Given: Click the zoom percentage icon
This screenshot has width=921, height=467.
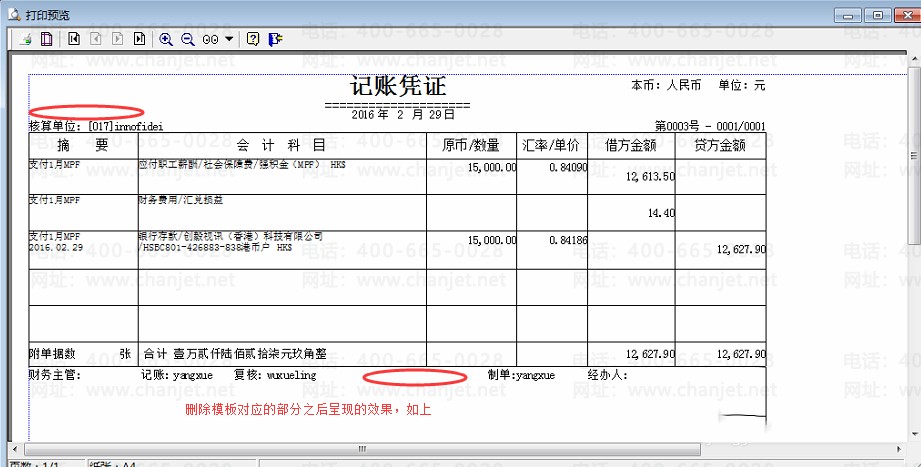Looking at the screenshot, I should point(210,39).
